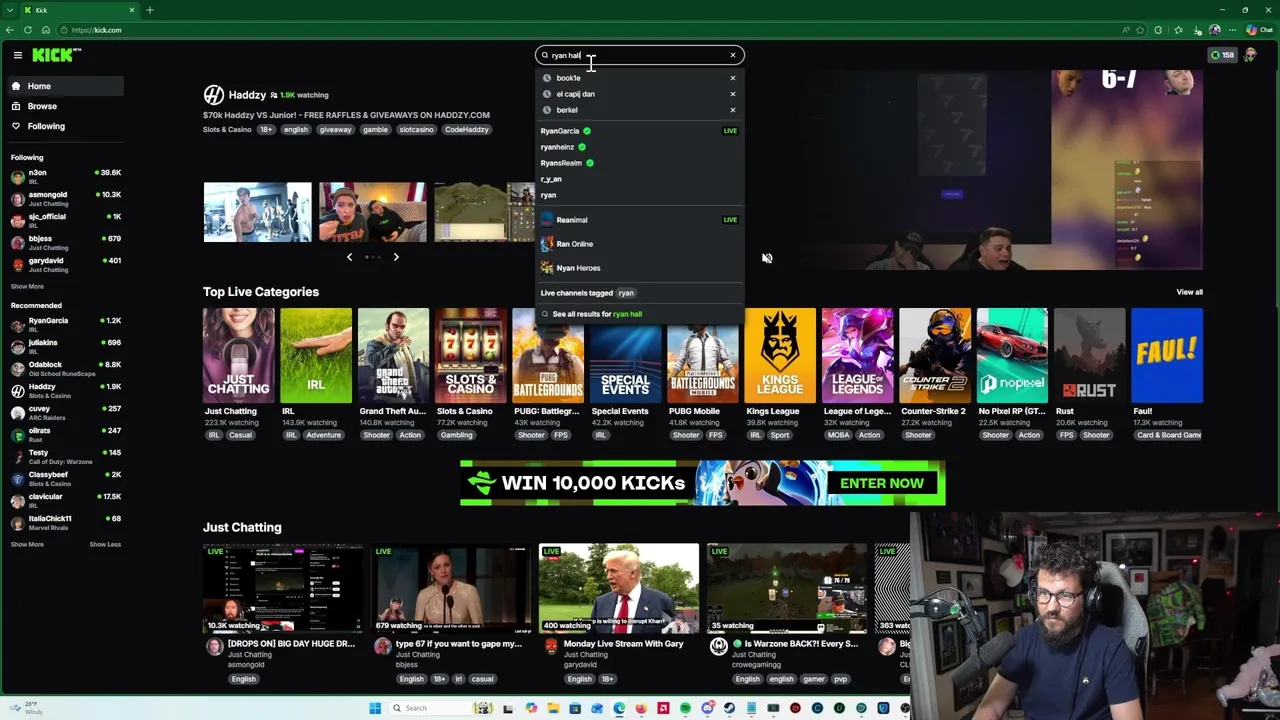Click the 'giveaway' stream tag
Screen dimensions: 1280x720
coord(336,130)
